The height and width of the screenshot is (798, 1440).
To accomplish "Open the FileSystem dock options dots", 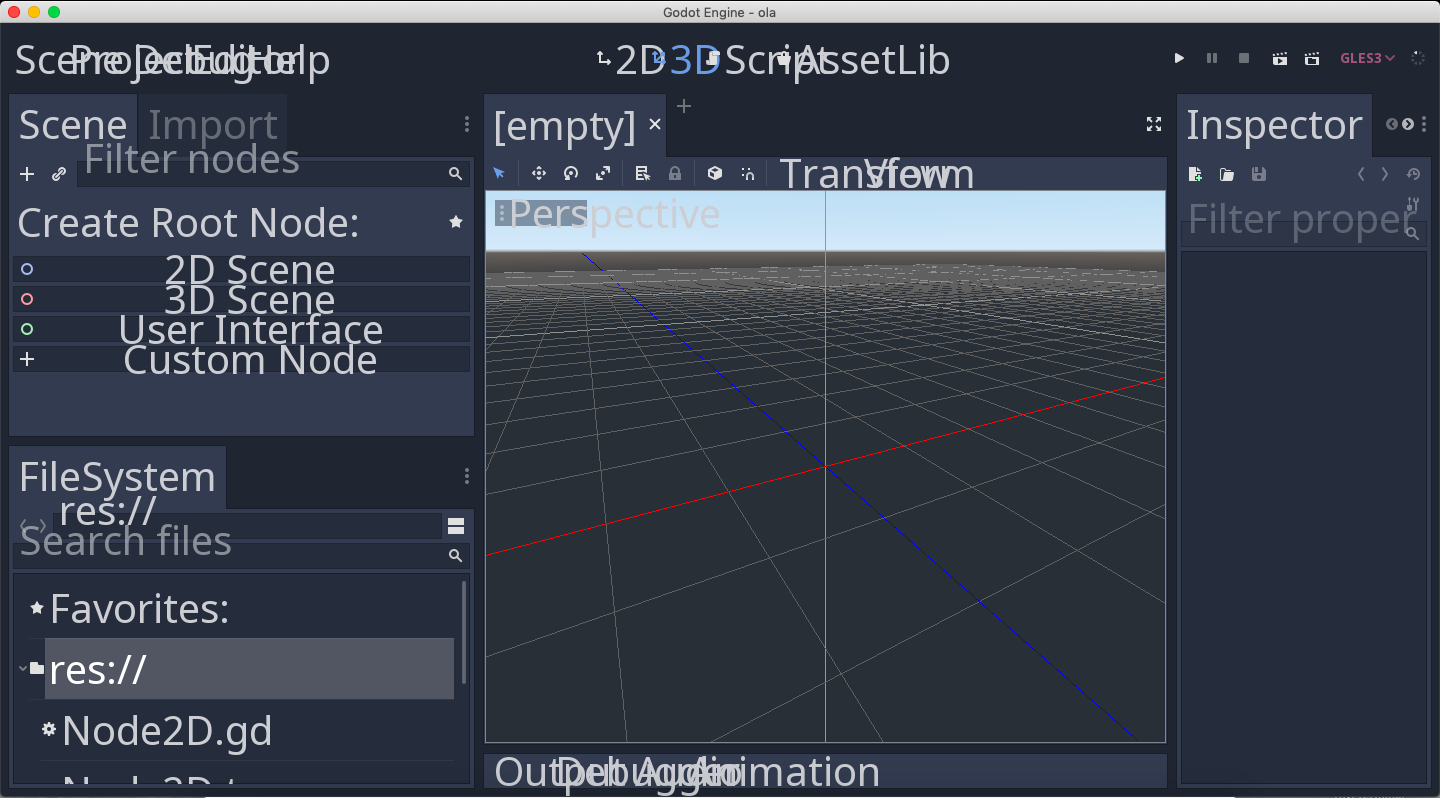I will 466,476.
